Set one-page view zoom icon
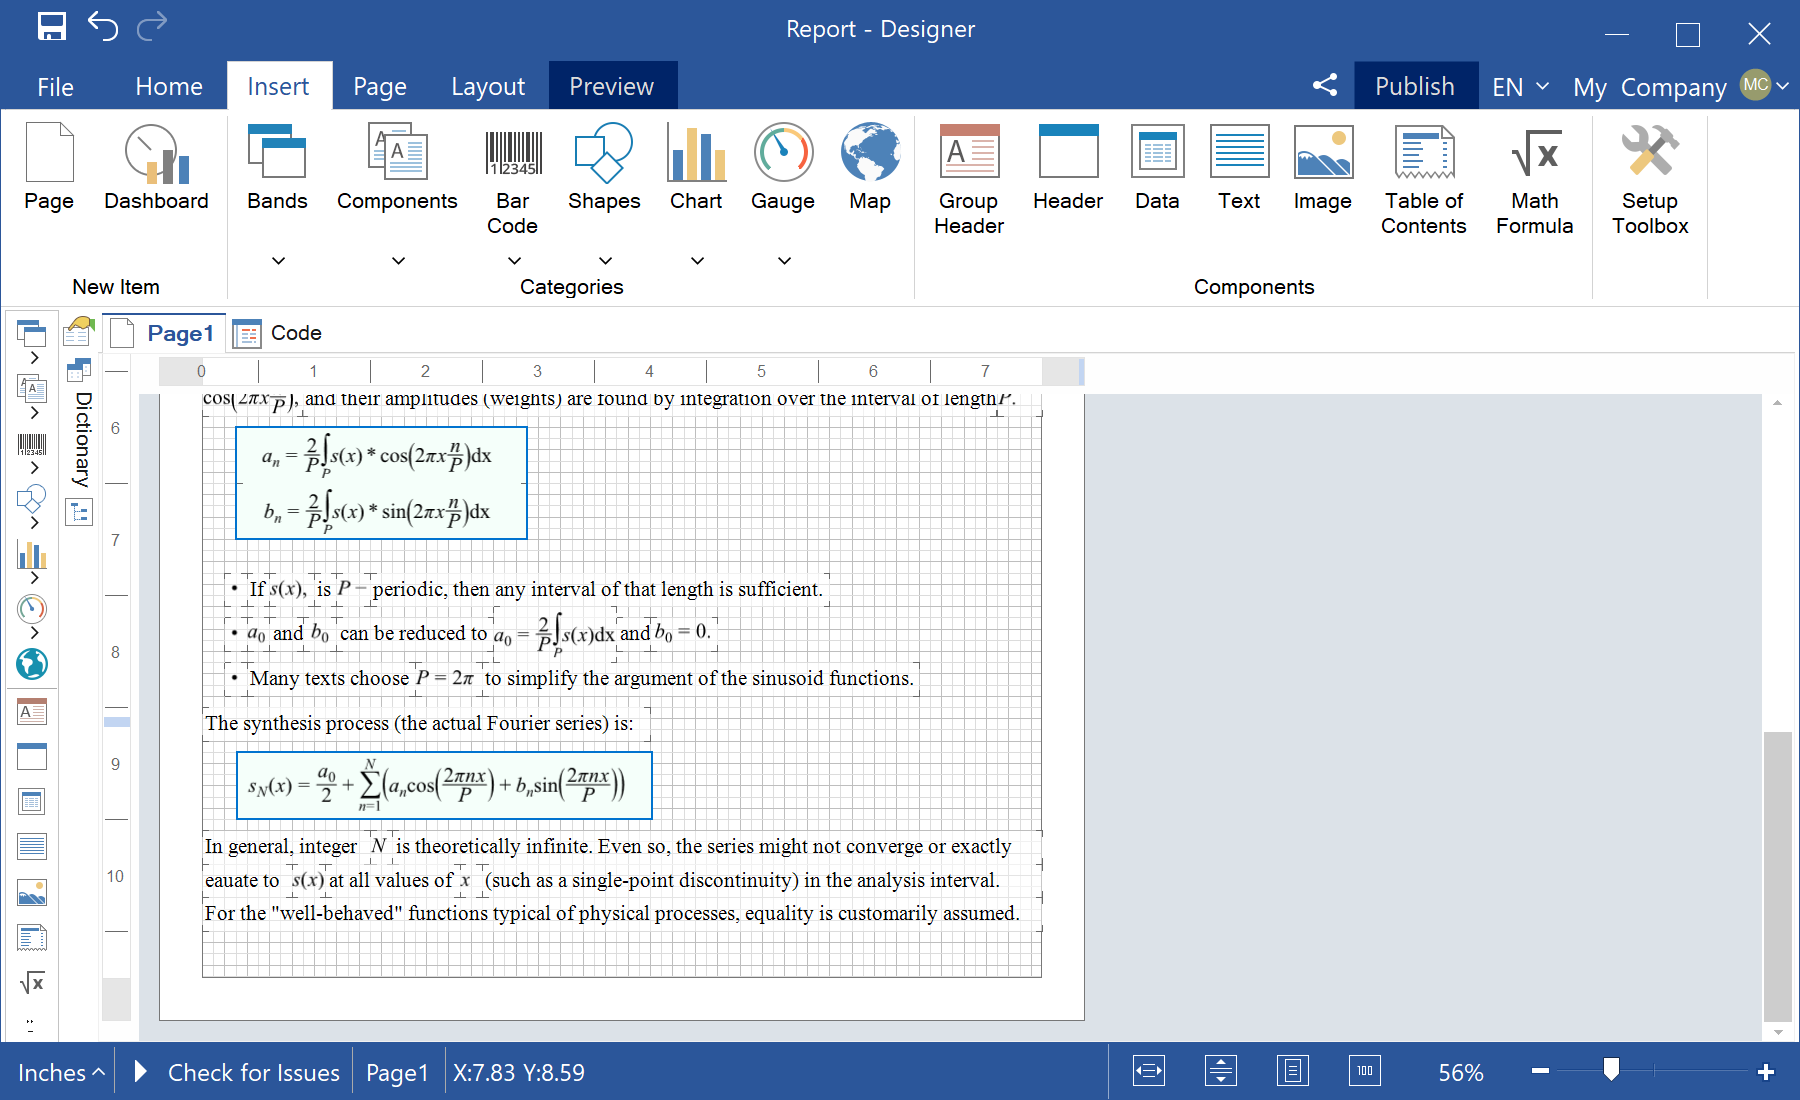The image size is (1800, 1100). [1293, 1071]
